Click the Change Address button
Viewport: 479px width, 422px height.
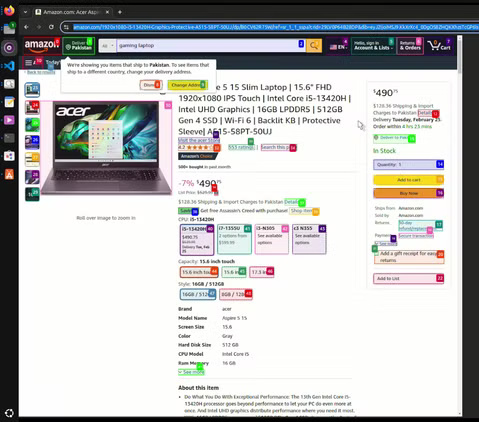(188, 85)
